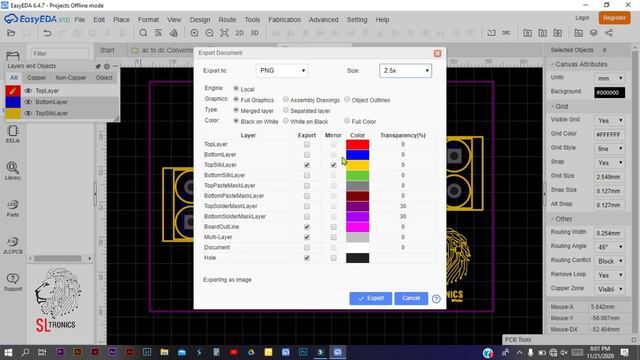This screenshot has width=640, height=360.
Task: Open the Support sidebar item
Action: pyautogui.click(x=13, y=282)
